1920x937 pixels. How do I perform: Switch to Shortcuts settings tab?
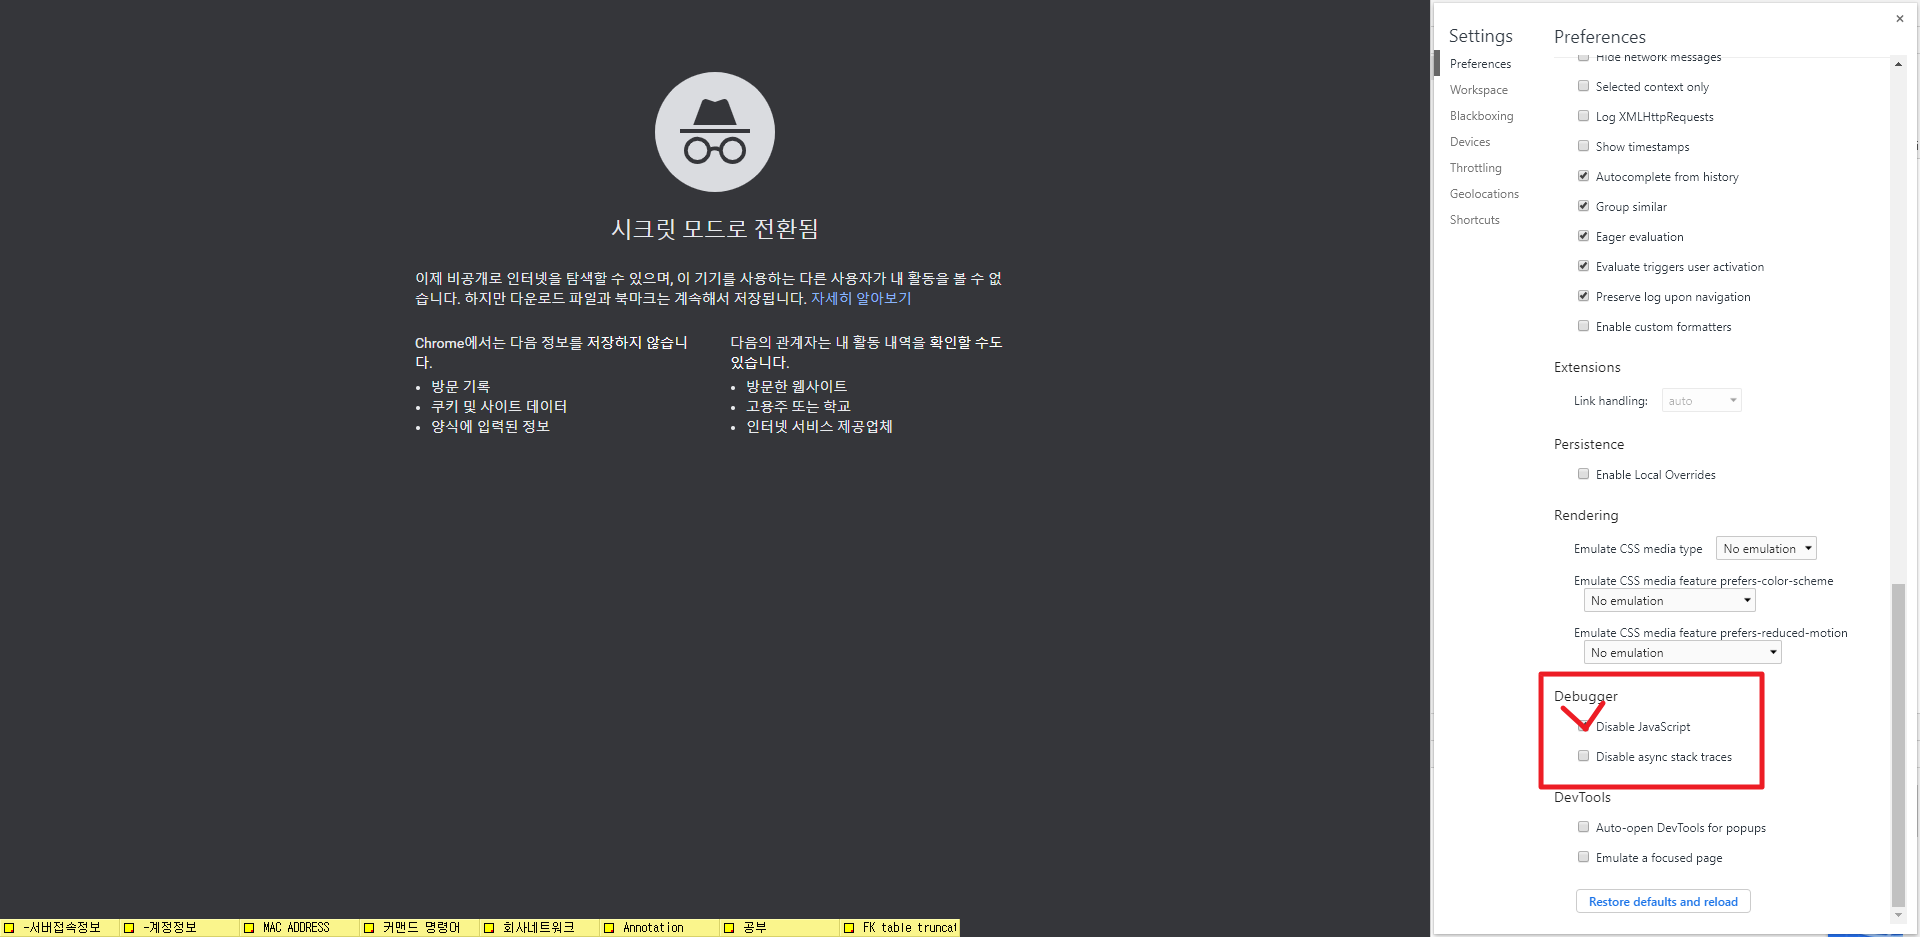pos(1474,220)
